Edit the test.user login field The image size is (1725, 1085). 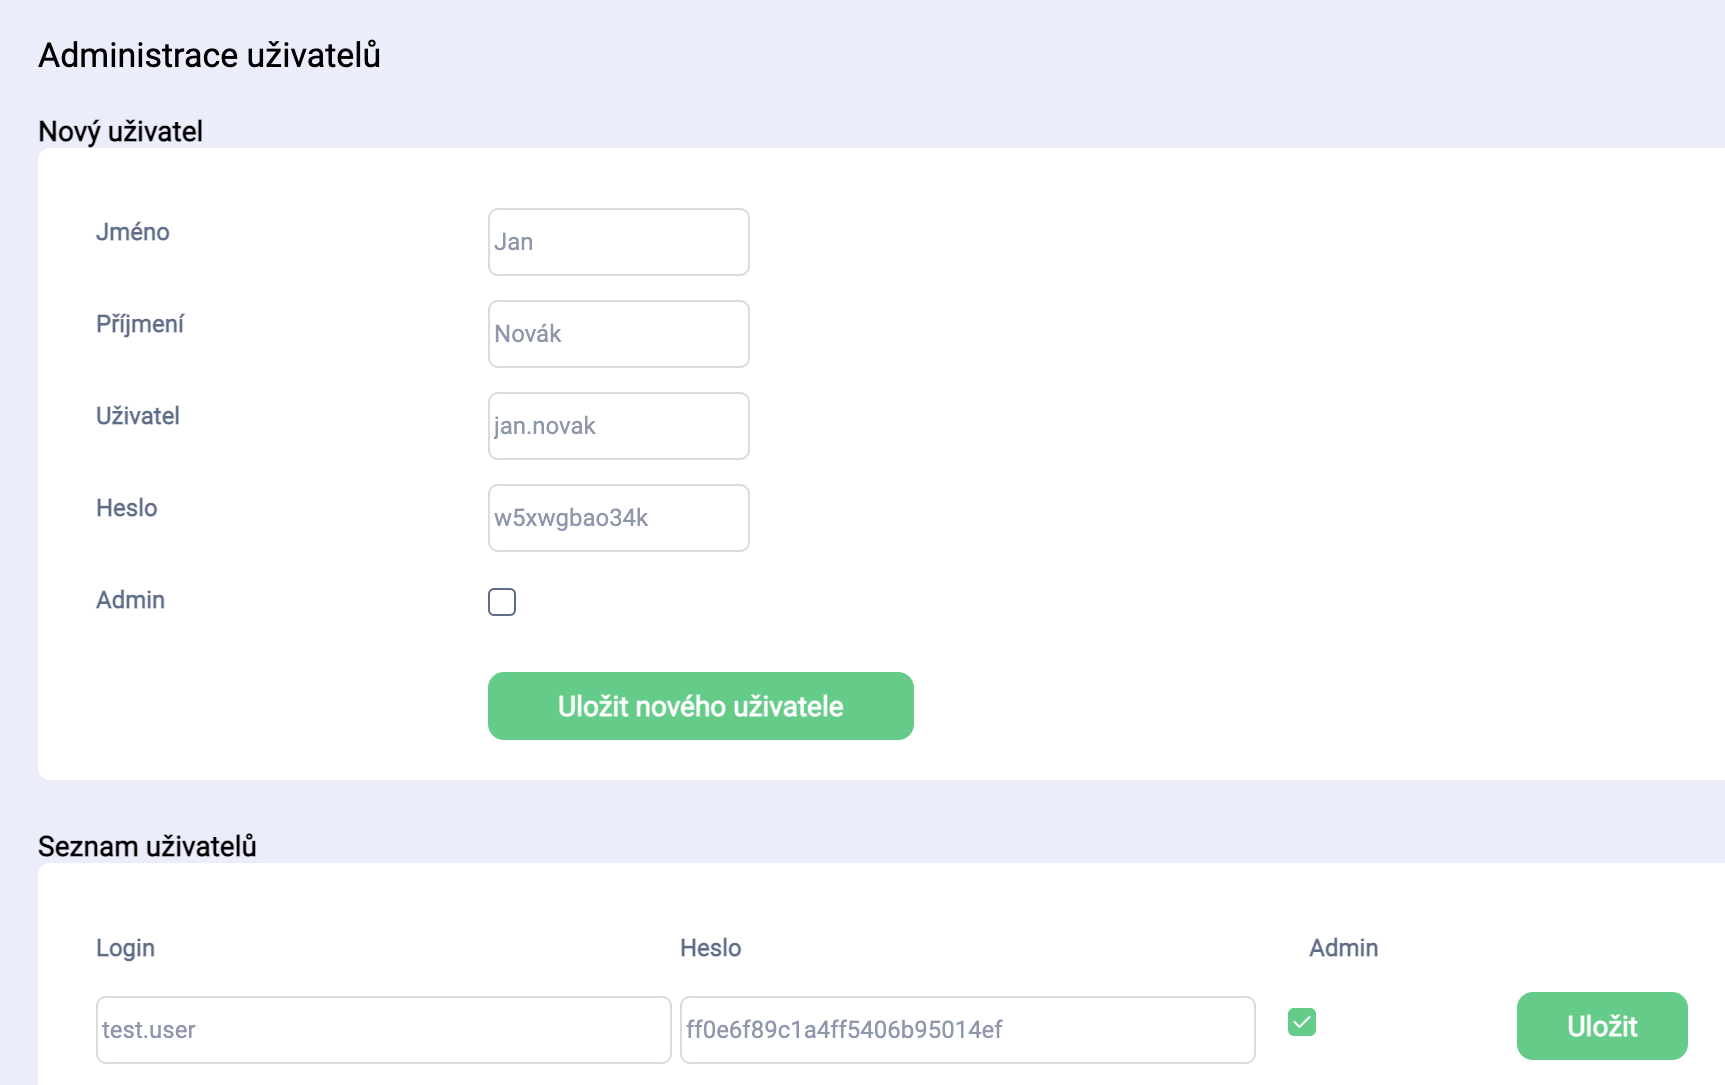coord(383,1030)
